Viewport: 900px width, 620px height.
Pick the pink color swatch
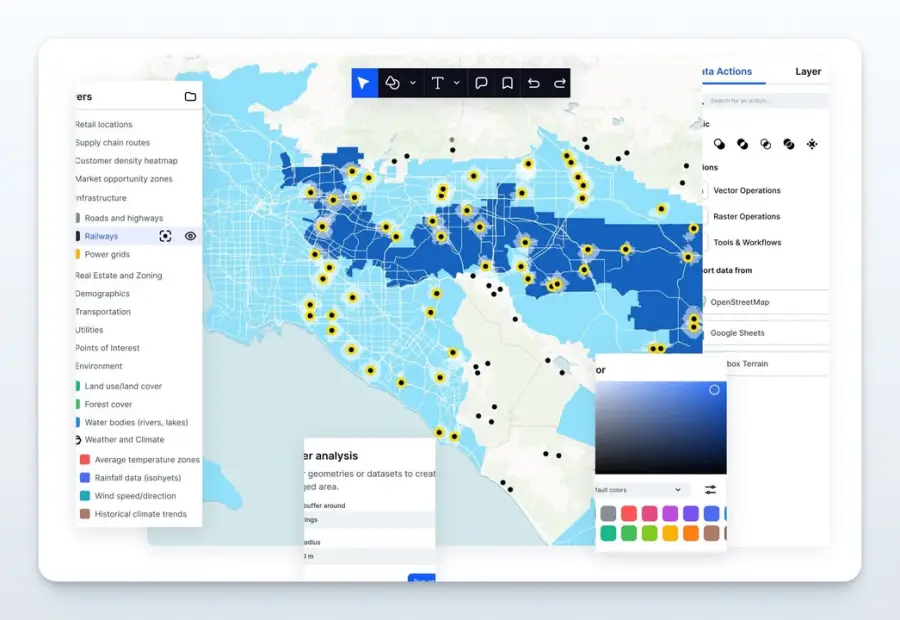[649, 513]
